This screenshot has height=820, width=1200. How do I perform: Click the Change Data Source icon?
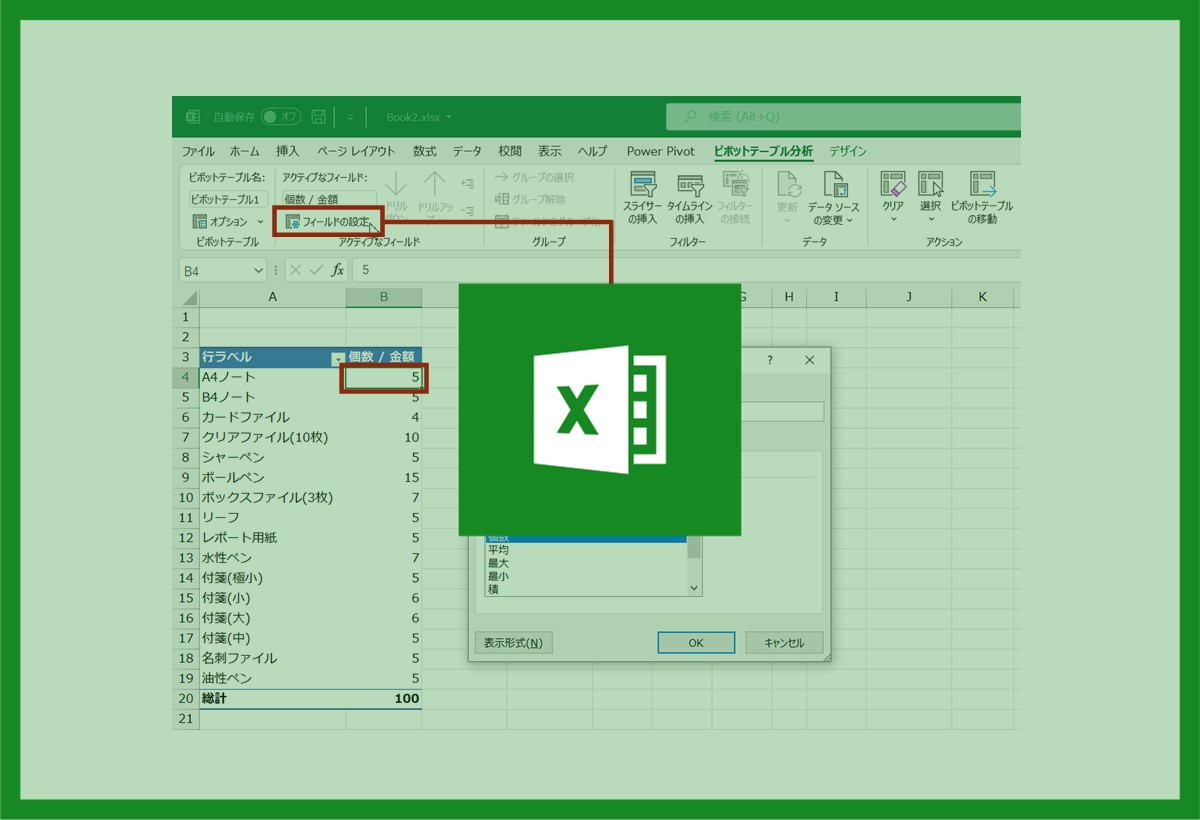(x=834, y=186)
